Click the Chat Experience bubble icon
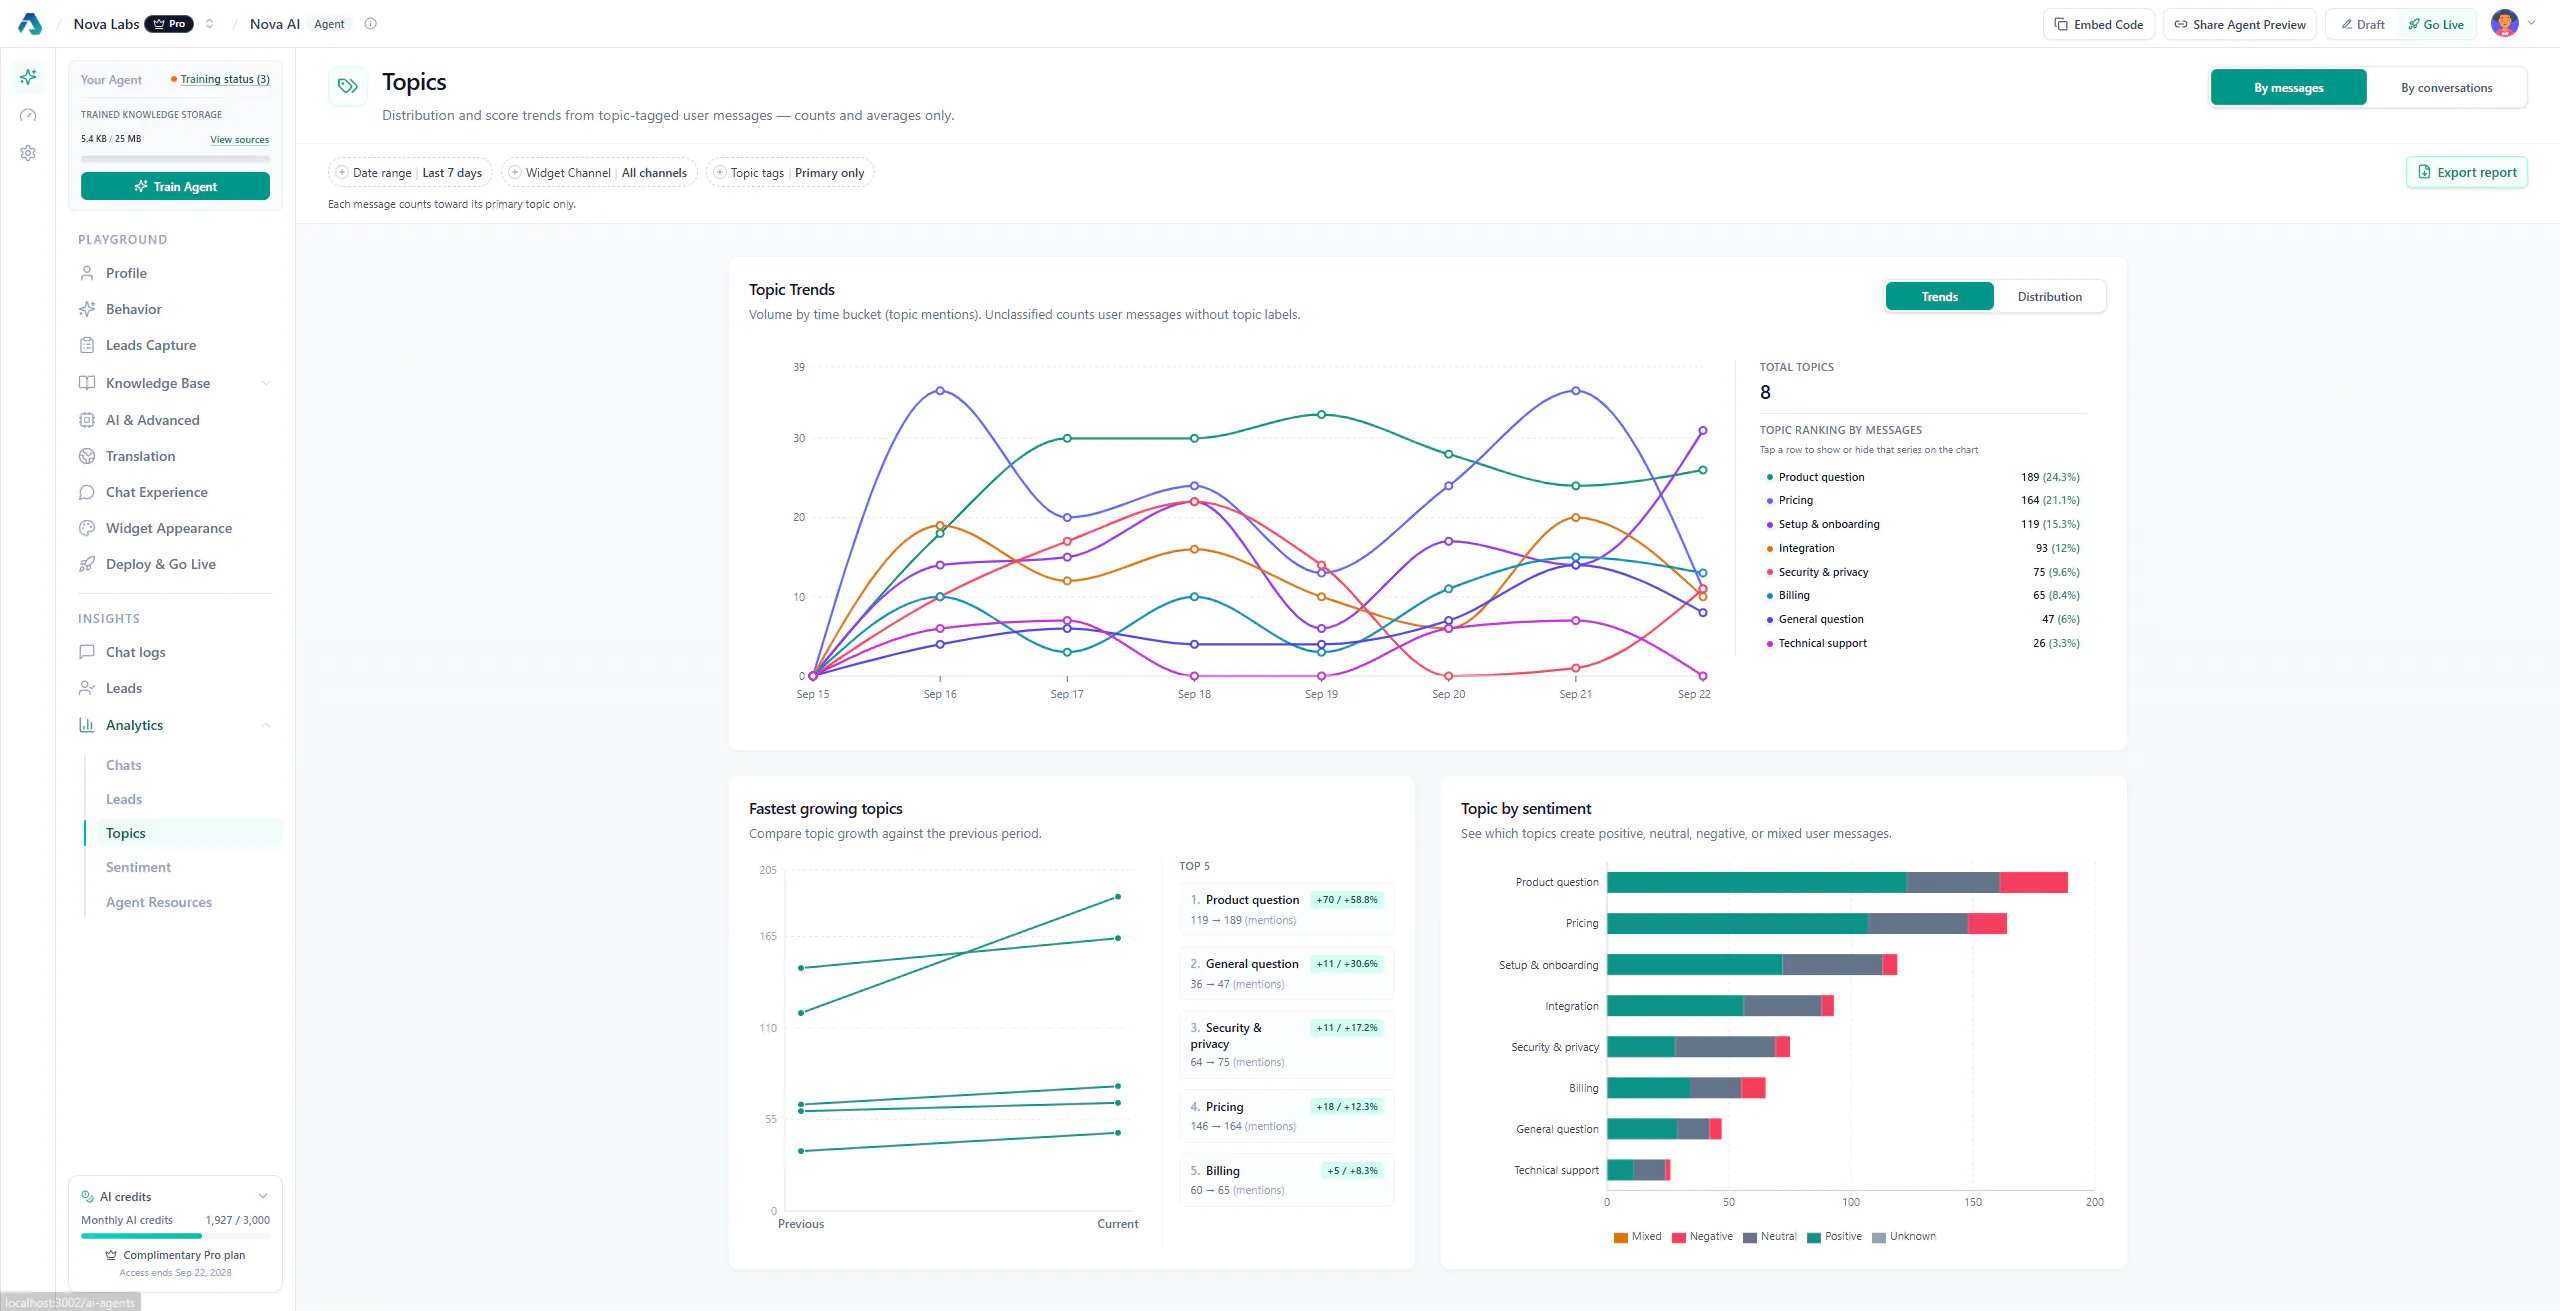Screen dimensions: 2560x1311 click(x=87, y=492)
